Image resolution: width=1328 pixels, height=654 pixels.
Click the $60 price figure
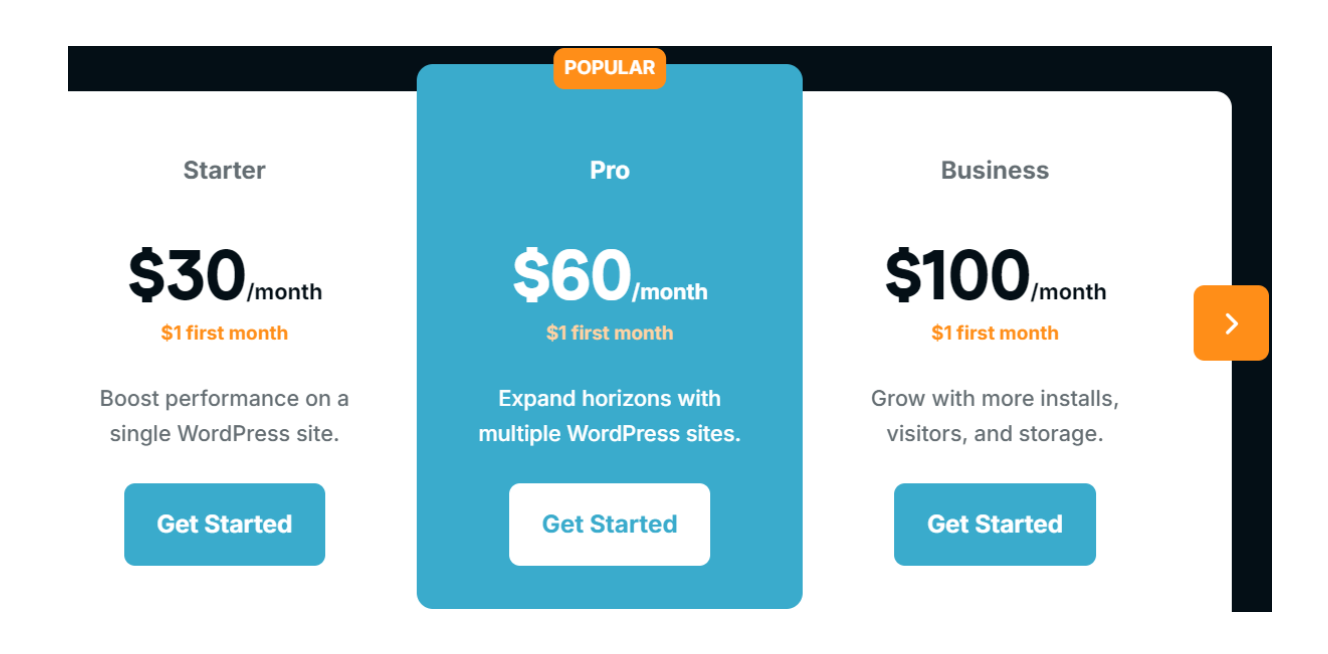(572, 275)
